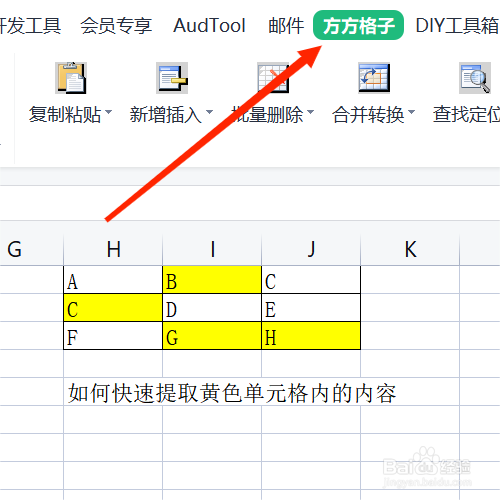Open the 邮件 ribbon tab
This screenshot has width=500, height=500.
click(x=286, y=26)
